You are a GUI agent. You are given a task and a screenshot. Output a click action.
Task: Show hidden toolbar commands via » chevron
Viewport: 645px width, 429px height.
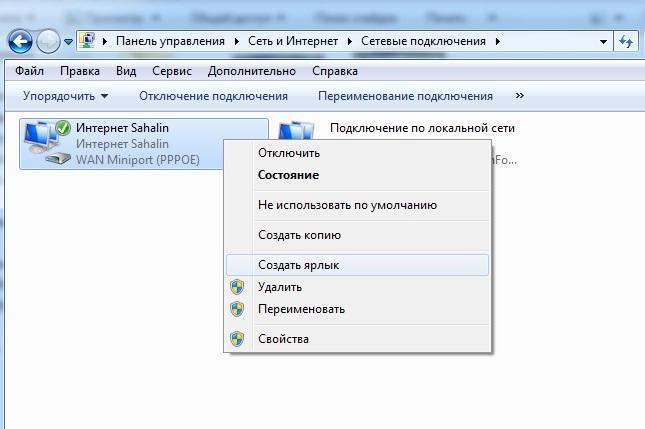coord(519,96)
